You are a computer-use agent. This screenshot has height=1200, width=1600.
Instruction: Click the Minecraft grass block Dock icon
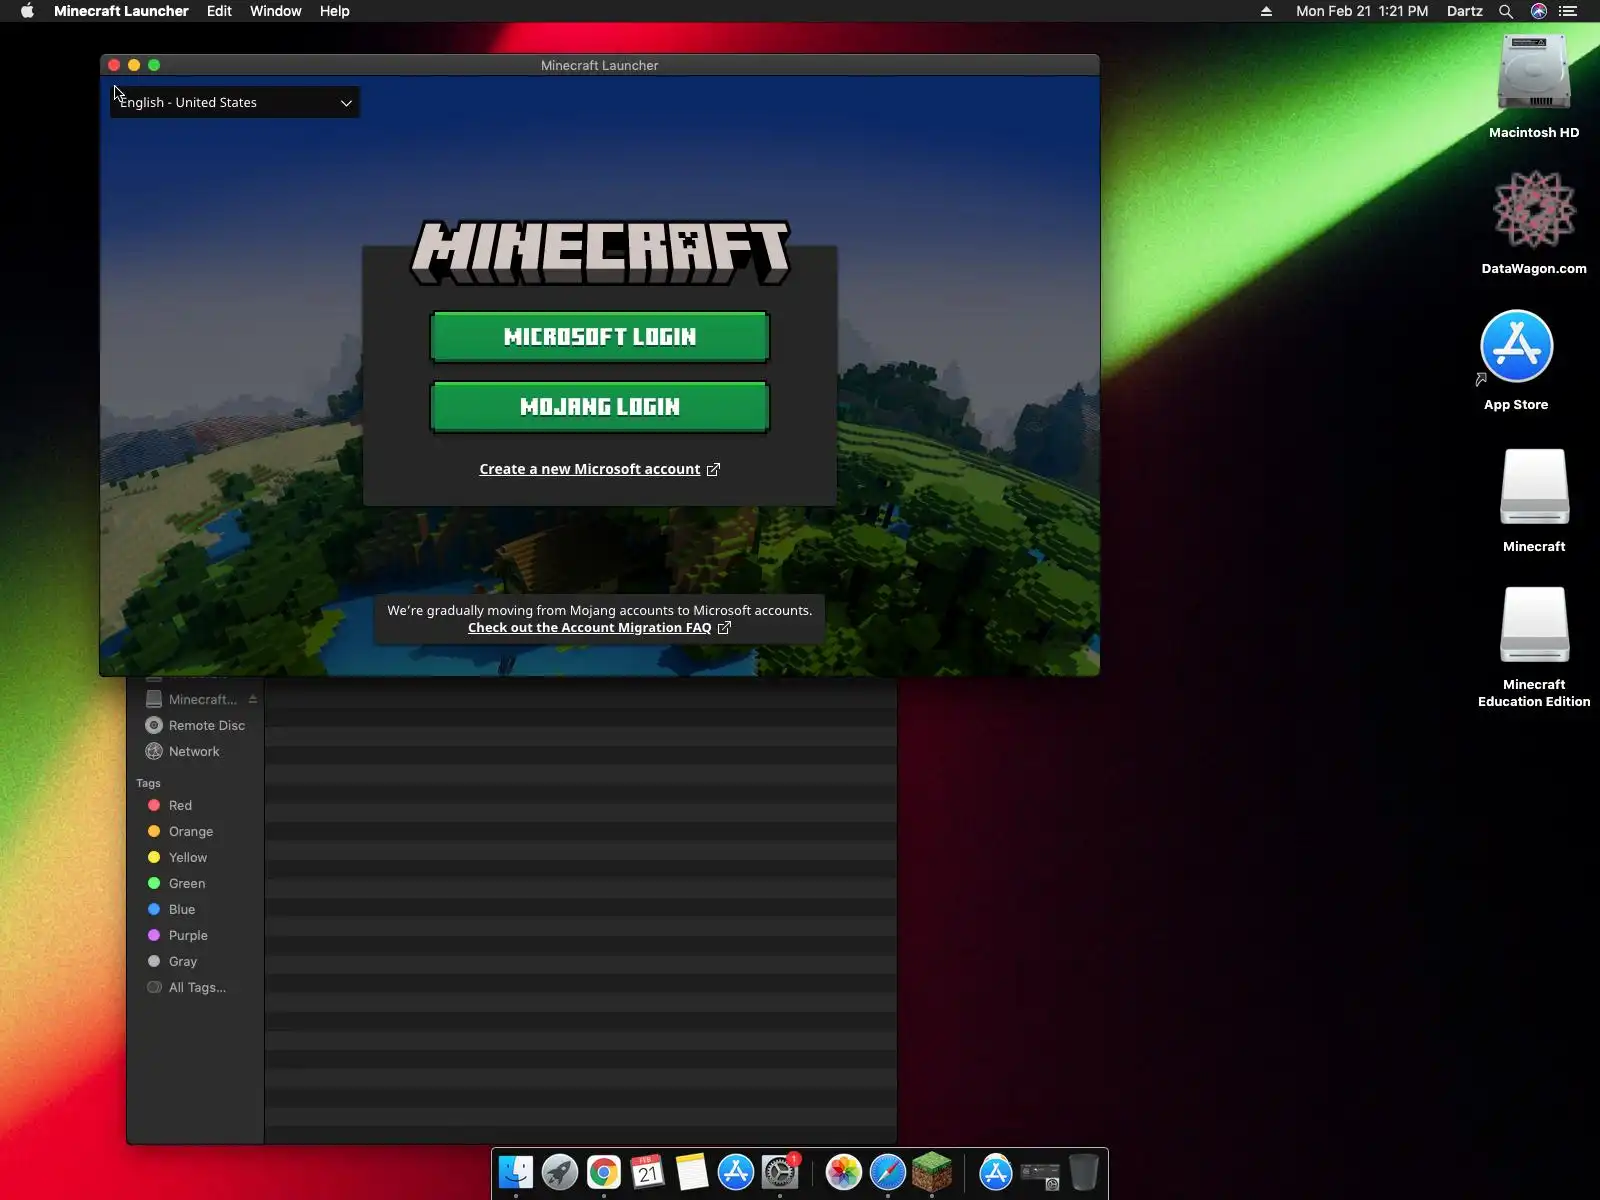(932, 1172)
